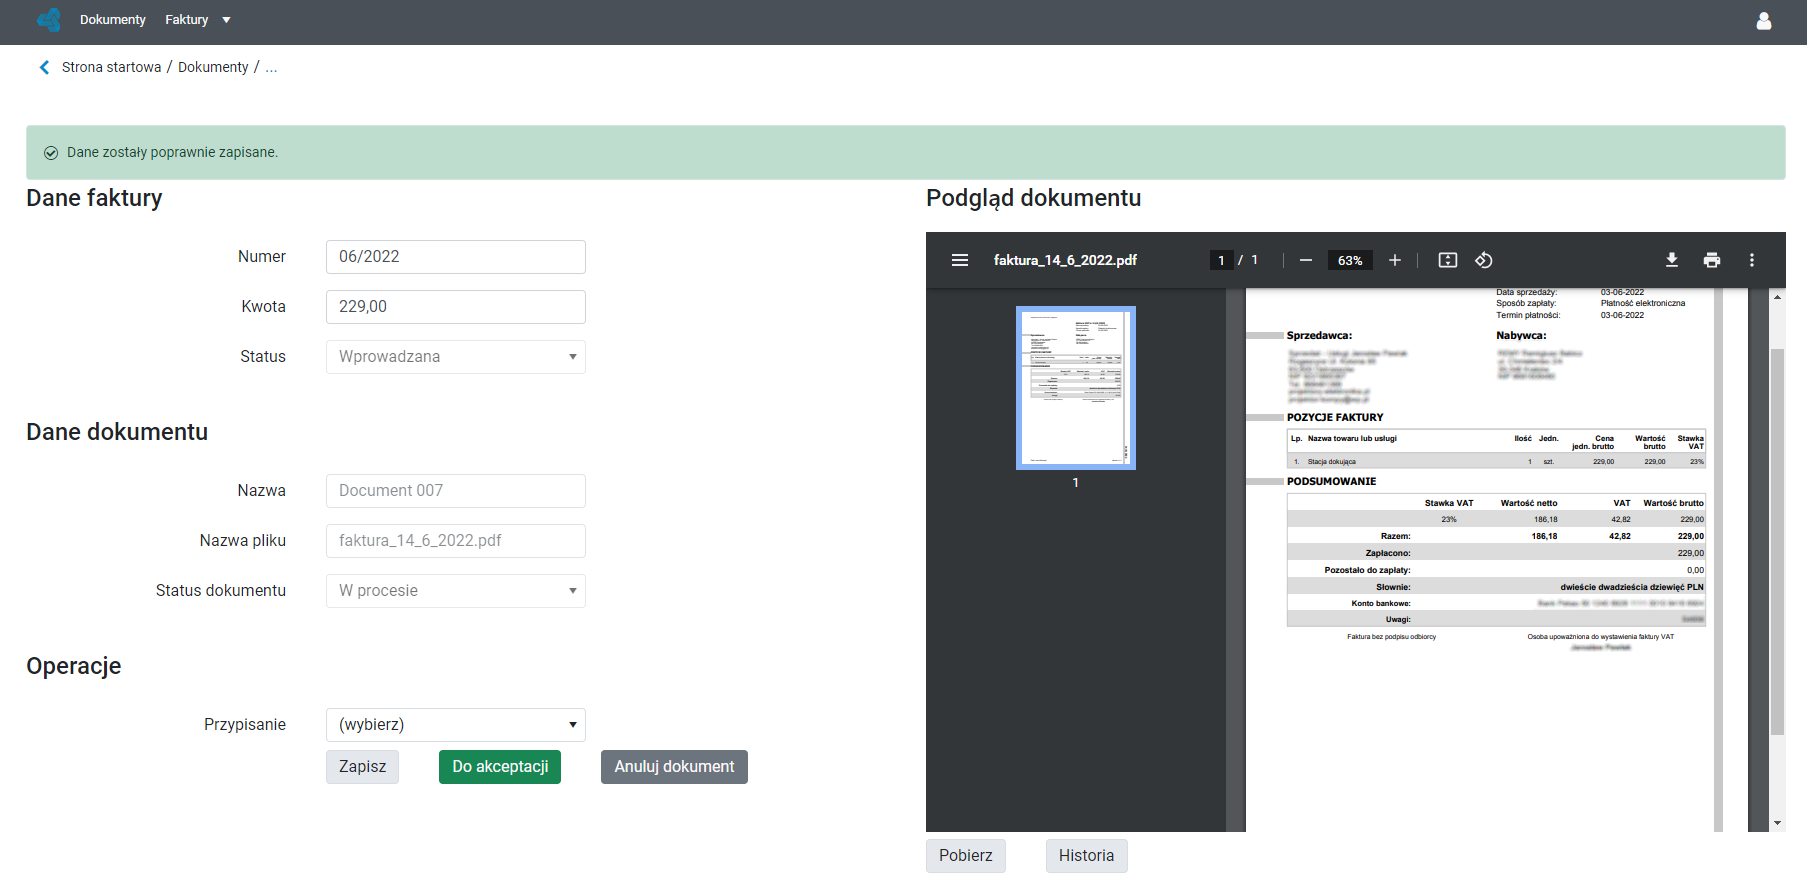This screenshot has width=1807, height=885.
Task: Open the Faktury dropdown arrow
Action: [226, 20]
